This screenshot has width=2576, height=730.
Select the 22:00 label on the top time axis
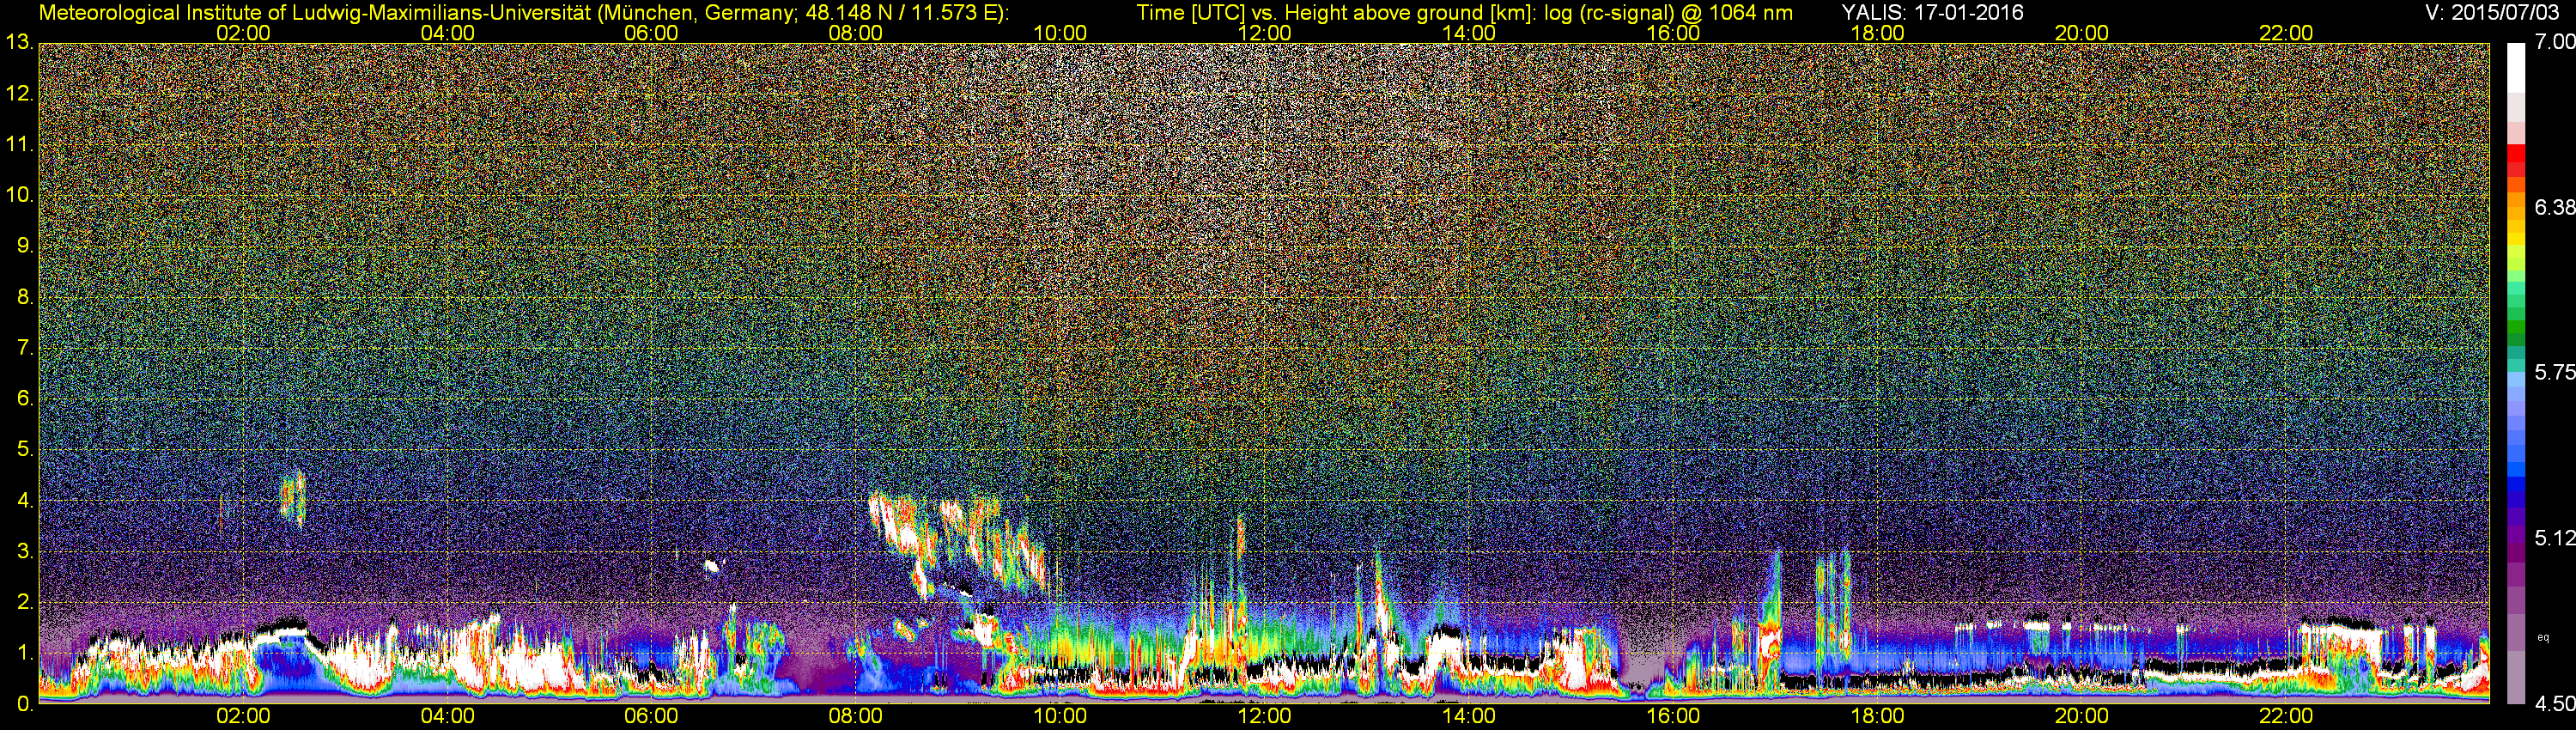(2286, 33)
